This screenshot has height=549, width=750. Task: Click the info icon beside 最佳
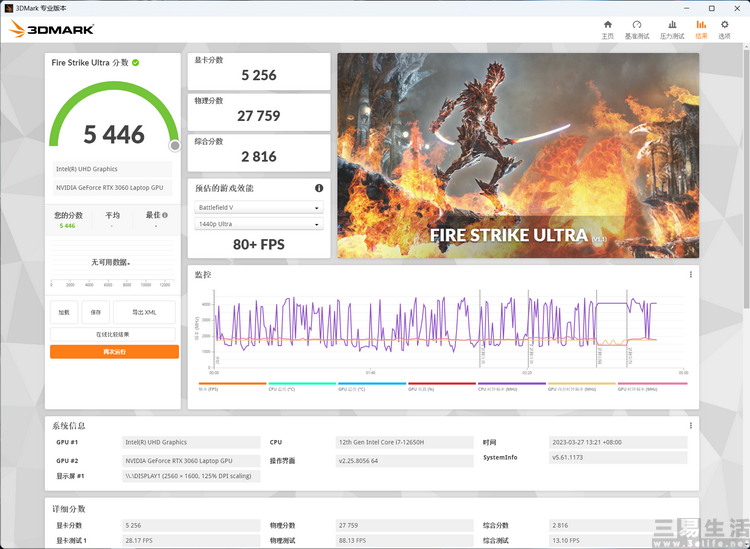tap(165, 215)
